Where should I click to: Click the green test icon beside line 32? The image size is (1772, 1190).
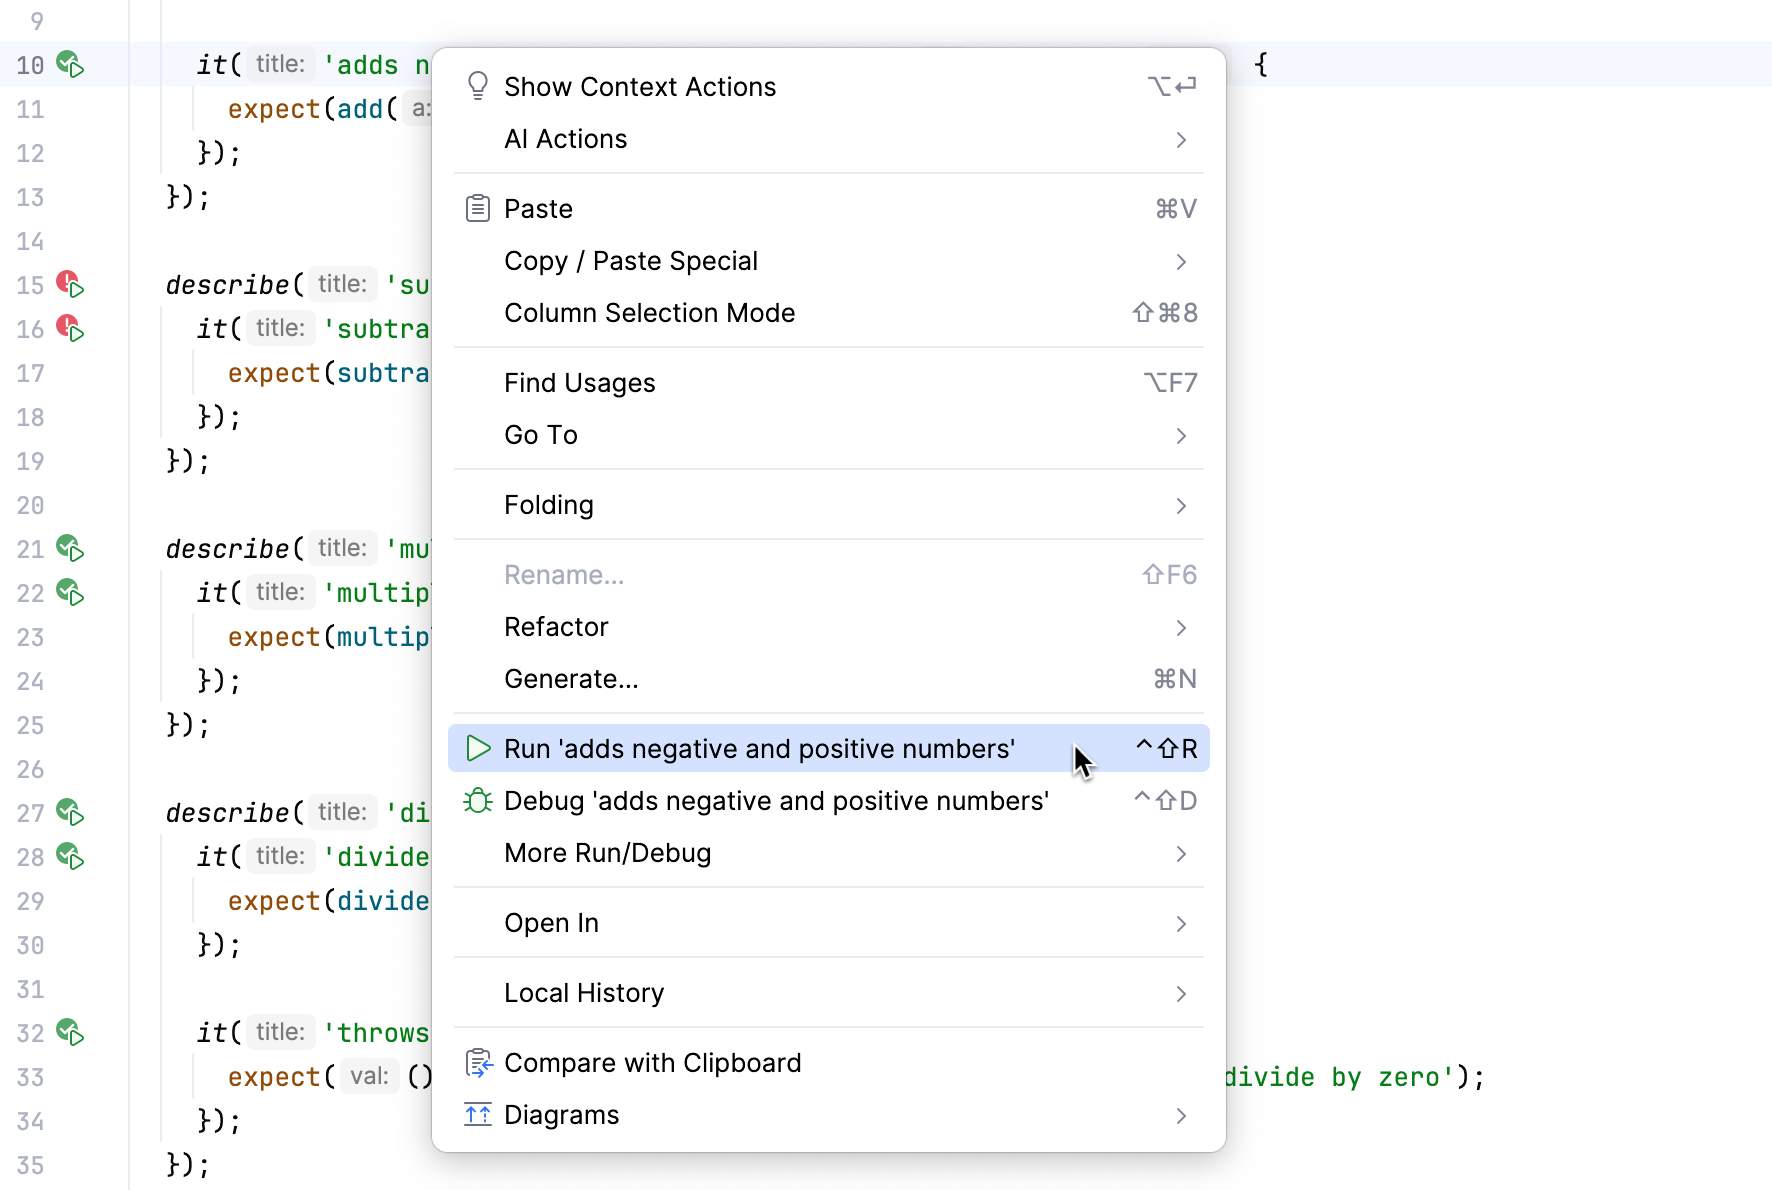click(x=69, y=1032)
